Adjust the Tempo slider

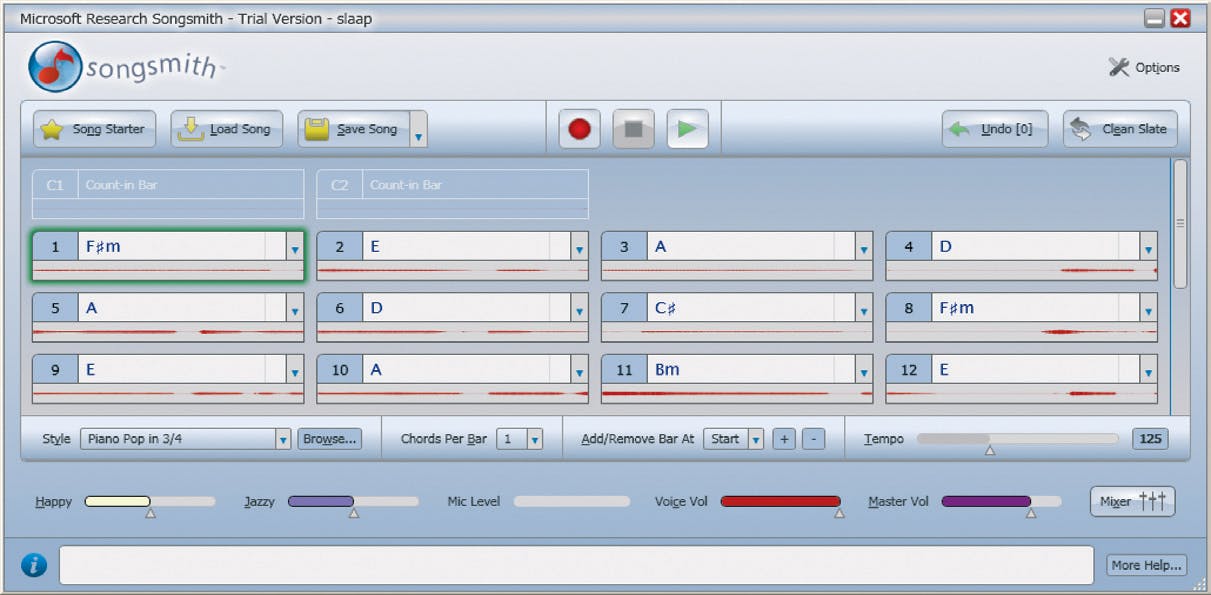[x=1018, y=439]
